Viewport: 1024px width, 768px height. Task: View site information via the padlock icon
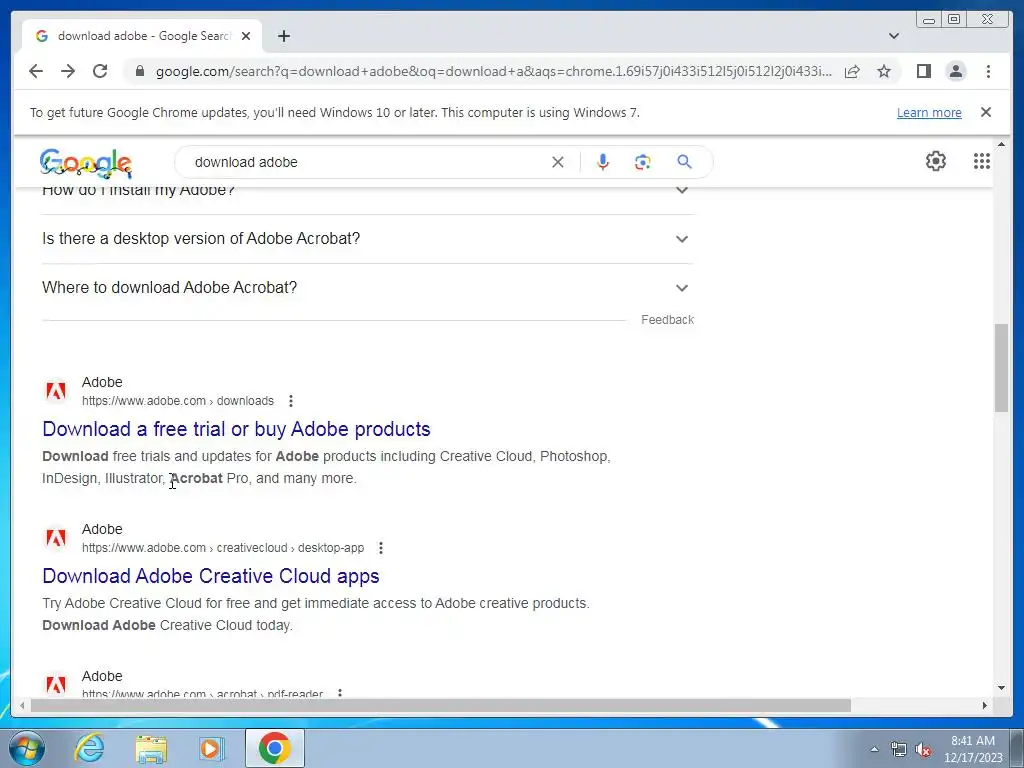(139, 71)
